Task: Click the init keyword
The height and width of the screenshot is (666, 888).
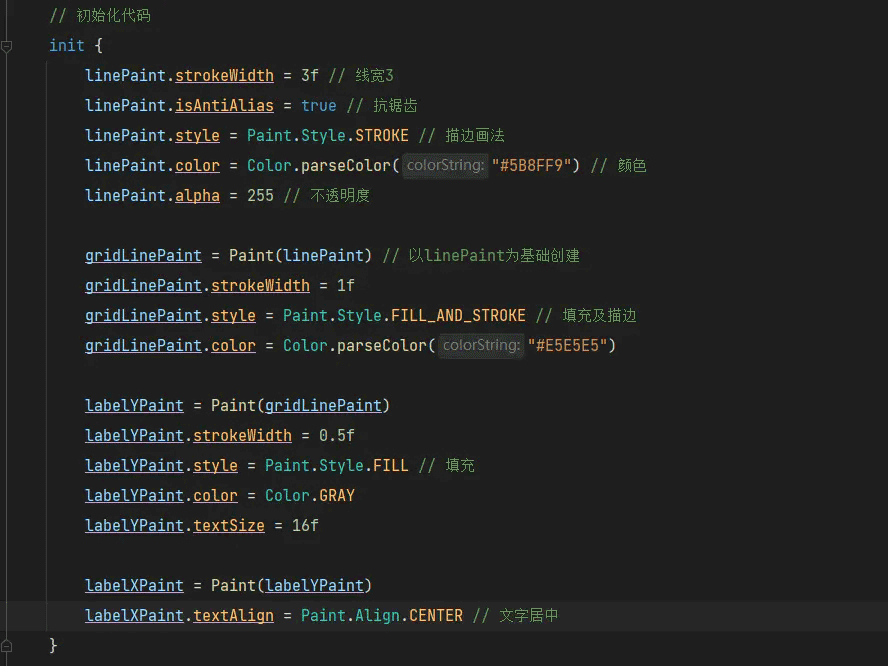Action: coord(67,45)
